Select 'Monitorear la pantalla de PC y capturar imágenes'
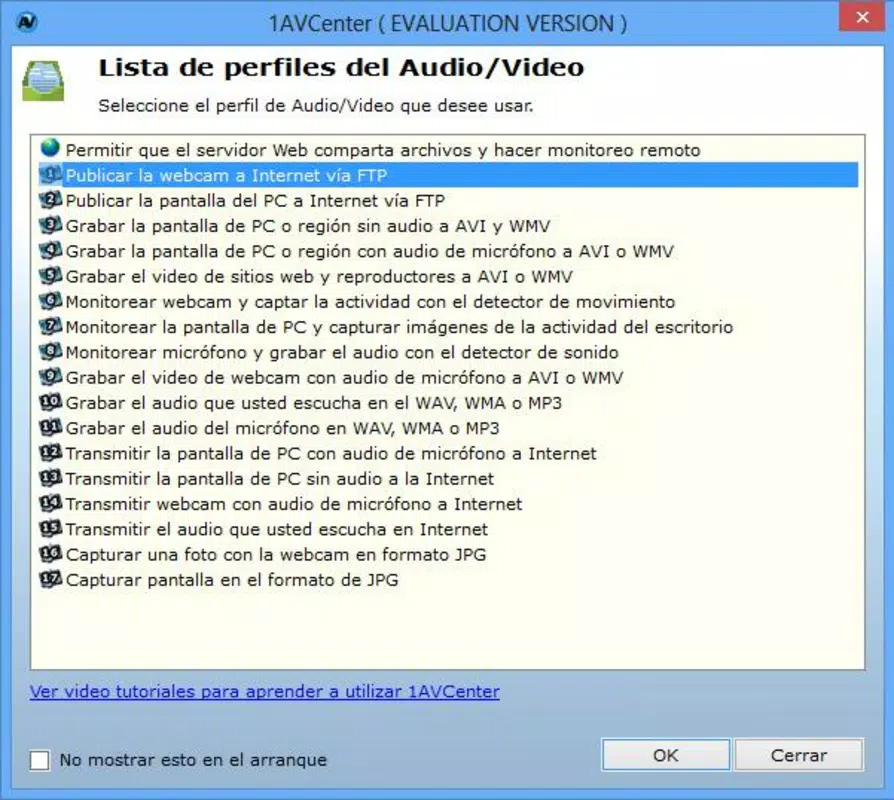This screenshot has width=894, height=800. [399, 327]
